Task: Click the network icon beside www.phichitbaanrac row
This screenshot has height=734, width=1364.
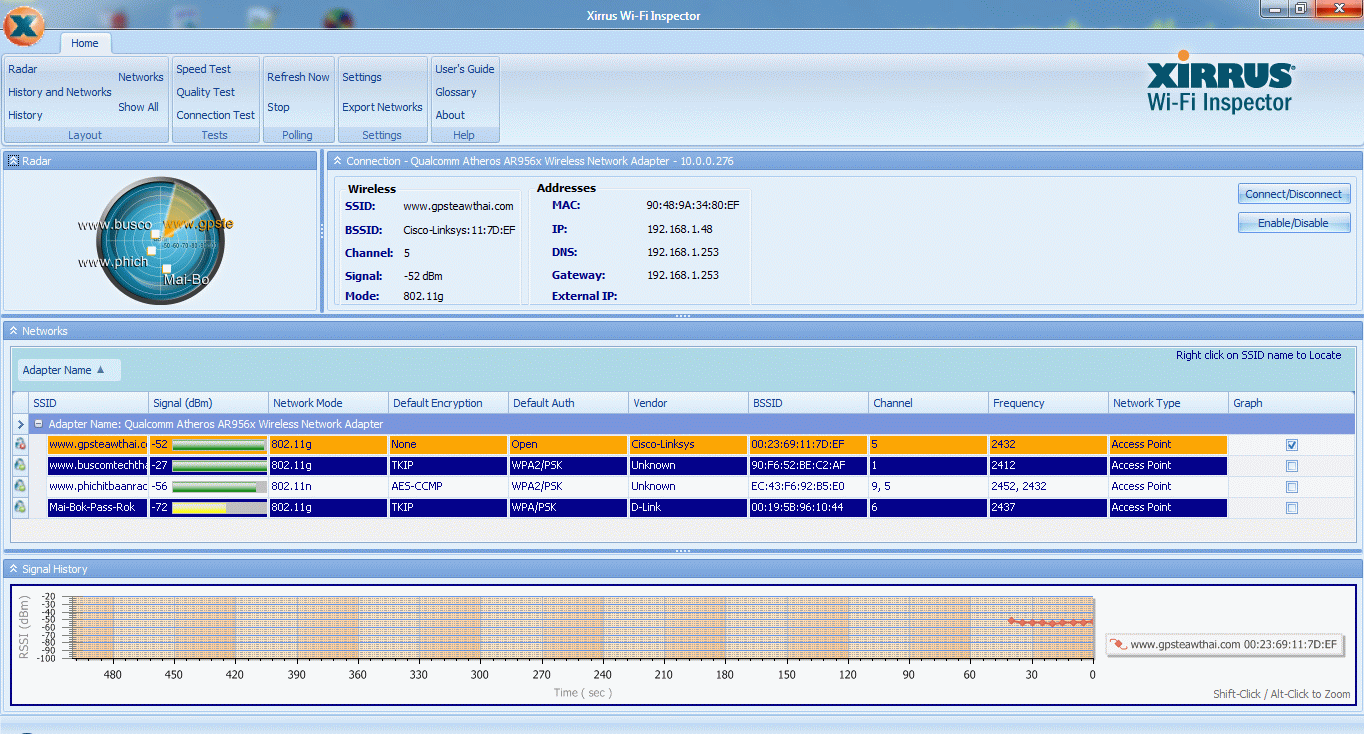Action: [x=20, y=486]
